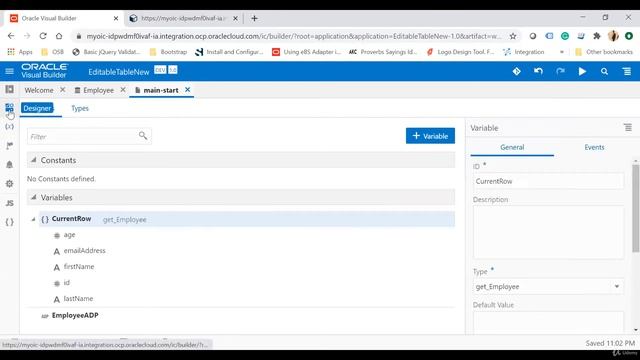Select the Designer tab
The width and height of the screenshot is (640, 360).
(x=37, y=108)
